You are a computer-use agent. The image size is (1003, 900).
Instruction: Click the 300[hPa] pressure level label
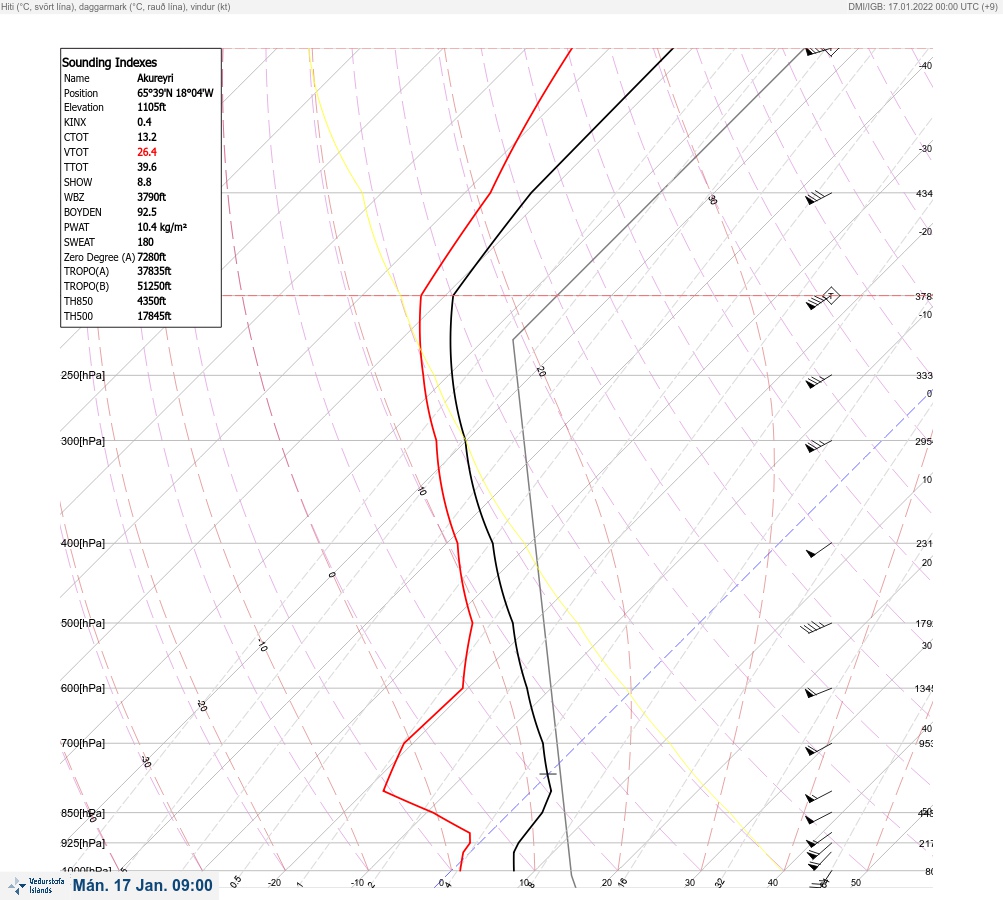83,441
